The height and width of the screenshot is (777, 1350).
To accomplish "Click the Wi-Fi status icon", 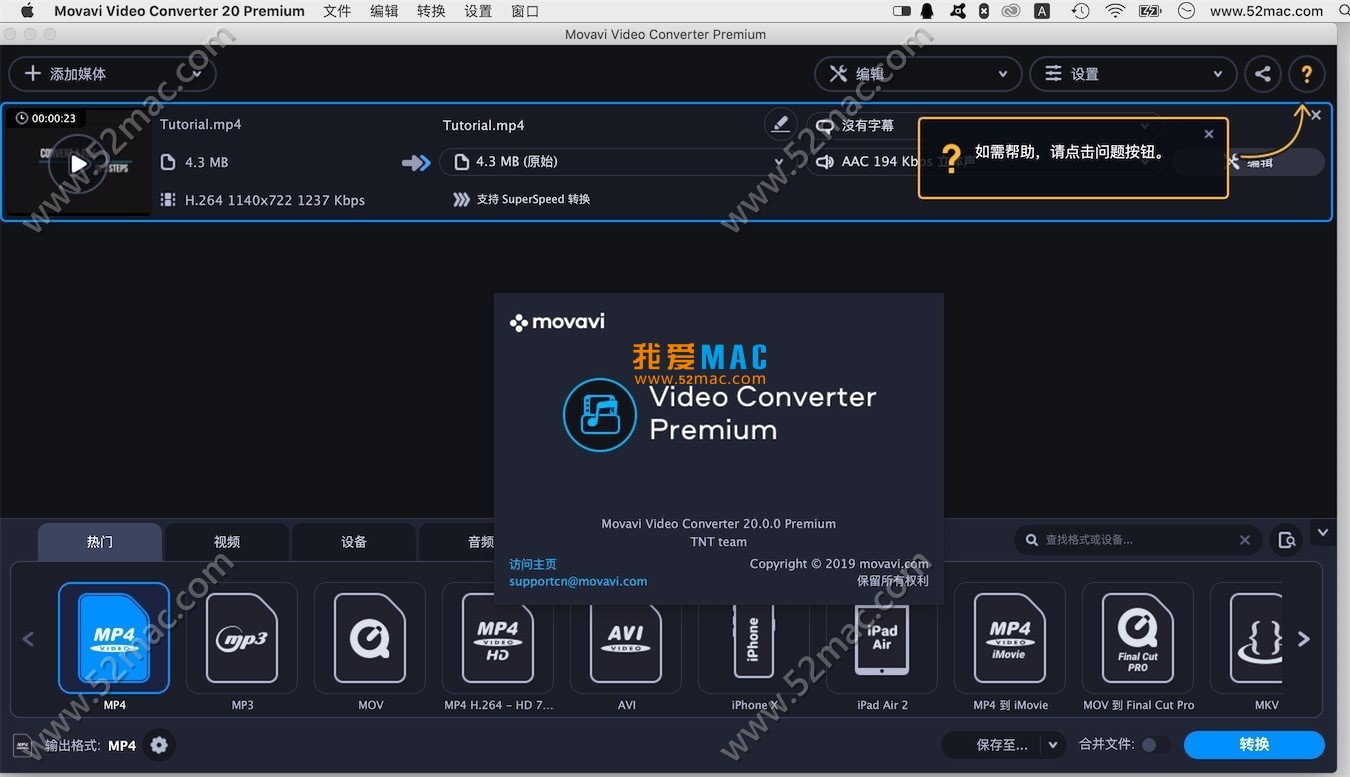I will pos(1115,11).
